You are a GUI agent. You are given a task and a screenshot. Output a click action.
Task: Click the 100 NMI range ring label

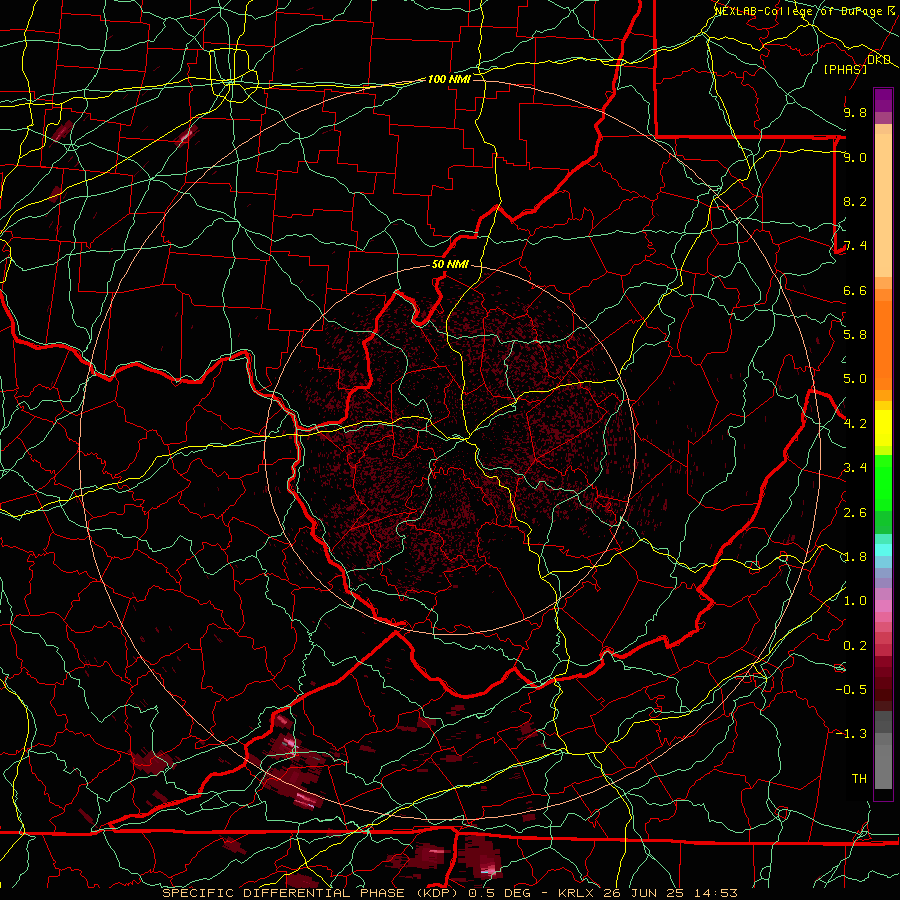point(449,79)
